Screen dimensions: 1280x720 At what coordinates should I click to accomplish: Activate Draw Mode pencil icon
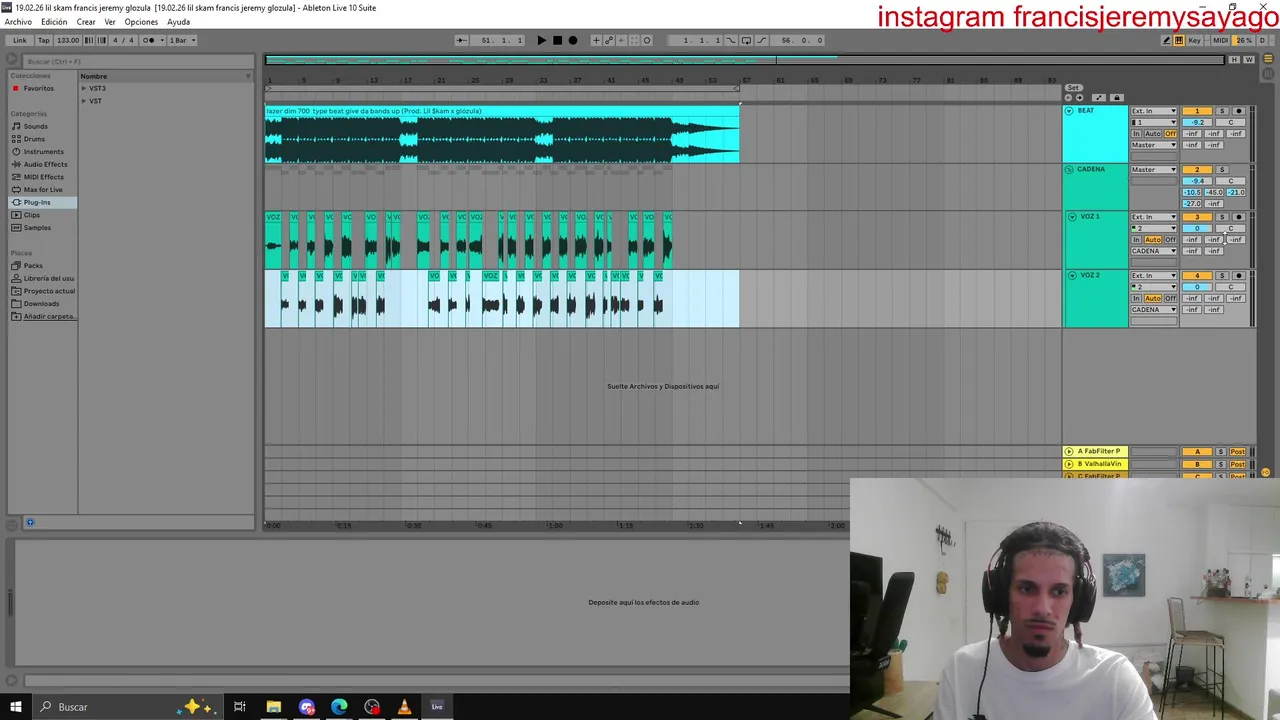point(1167,40)
